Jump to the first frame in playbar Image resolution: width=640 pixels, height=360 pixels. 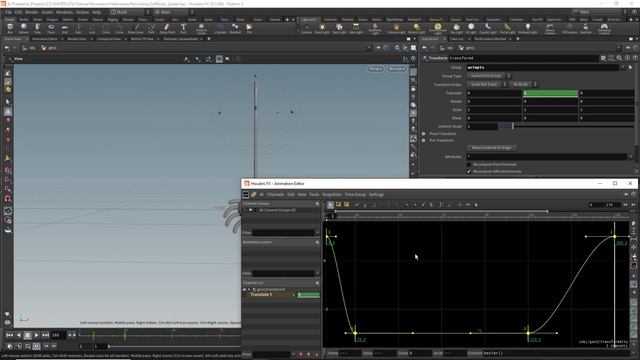click(x=9, y=335)
